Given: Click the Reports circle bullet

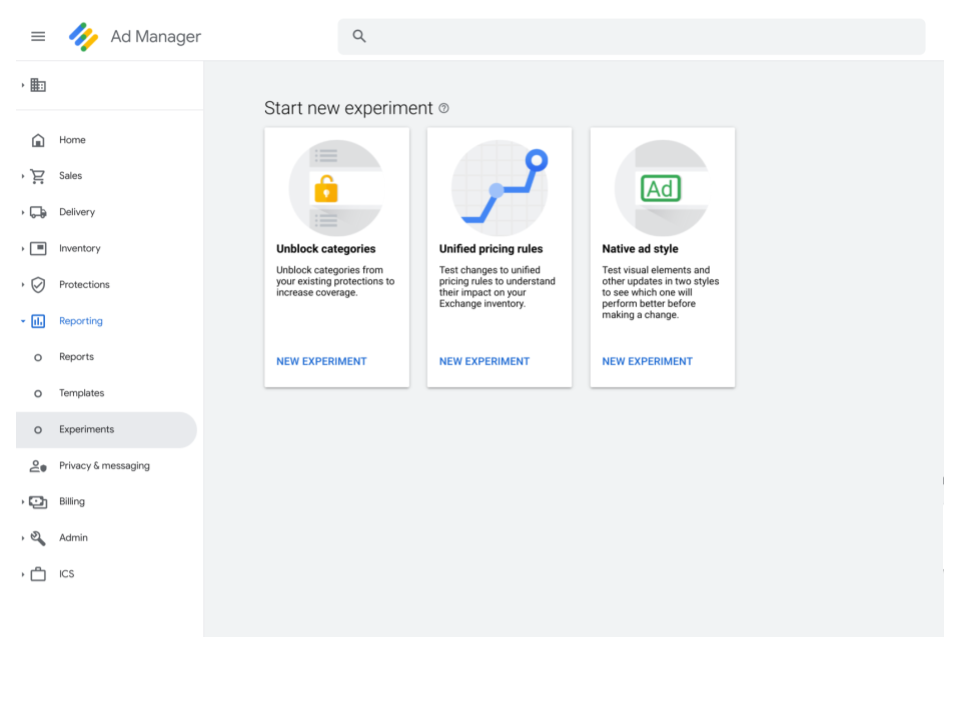Looking at the screenshot, I should tap(38, 358).
